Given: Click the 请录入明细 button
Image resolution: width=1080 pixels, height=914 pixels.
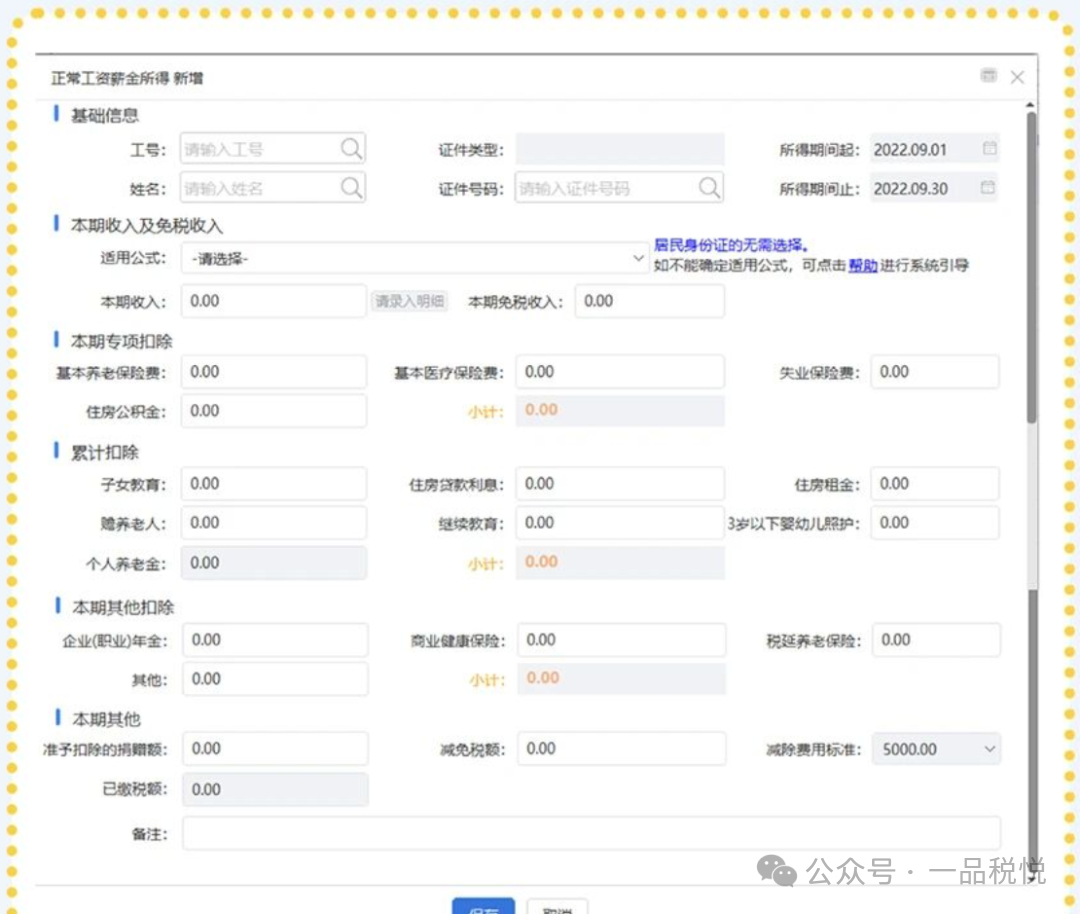Looking at the screenshot, I should [x=409, y=302].
